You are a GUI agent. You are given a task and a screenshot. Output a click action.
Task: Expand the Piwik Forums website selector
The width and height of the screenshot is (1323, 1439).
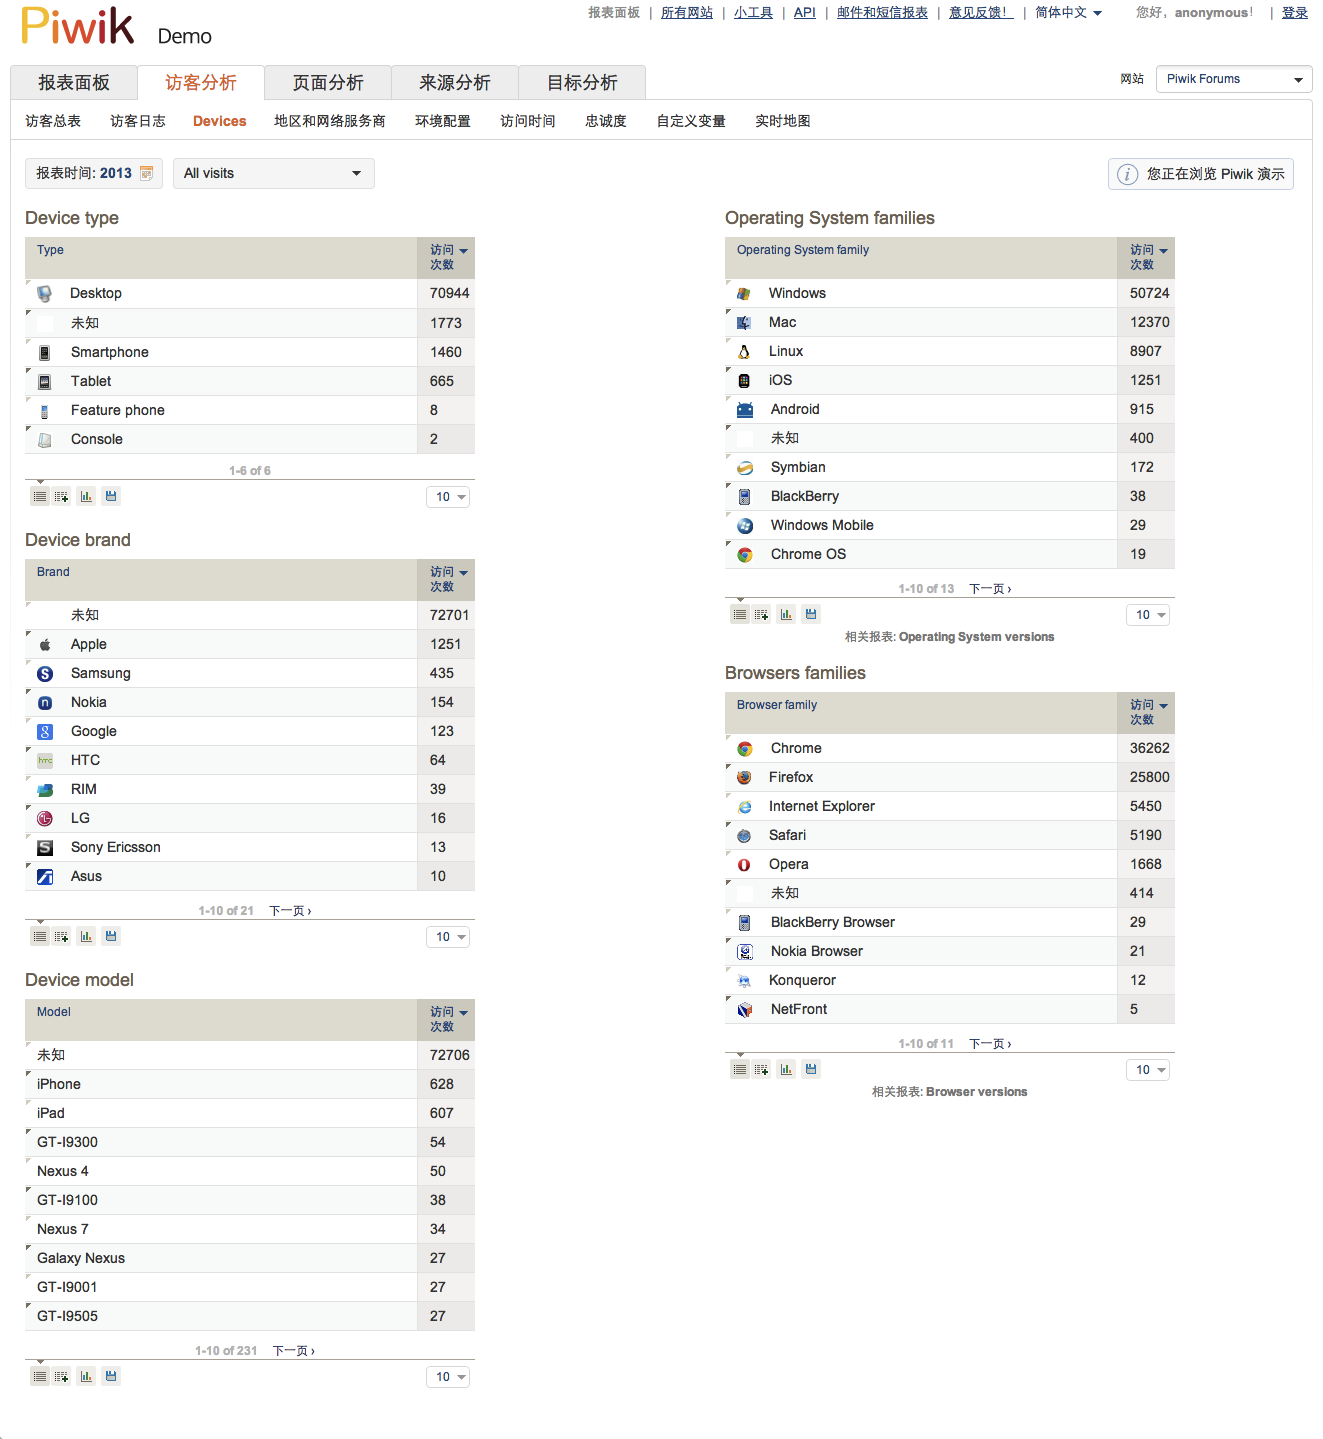(1234, 79)
